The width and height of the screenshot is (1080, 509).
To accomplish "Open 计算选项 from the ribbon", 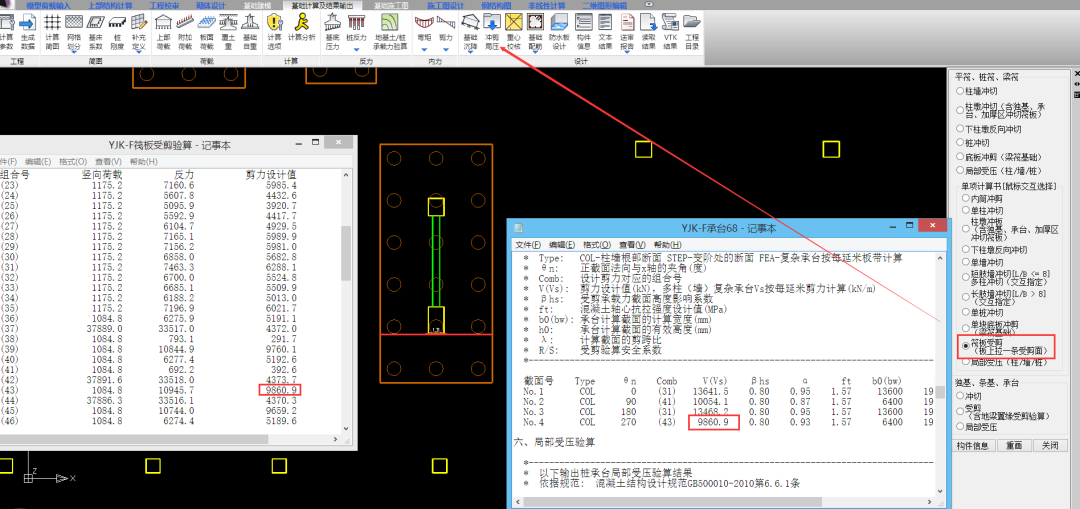I will 274,31.
